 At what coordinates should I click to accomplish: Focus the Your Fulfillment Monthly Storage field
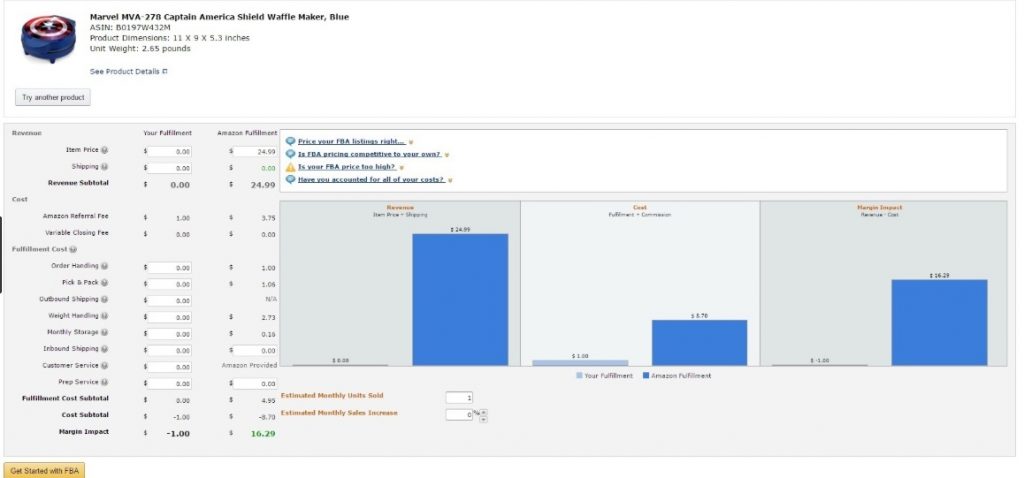169,334
